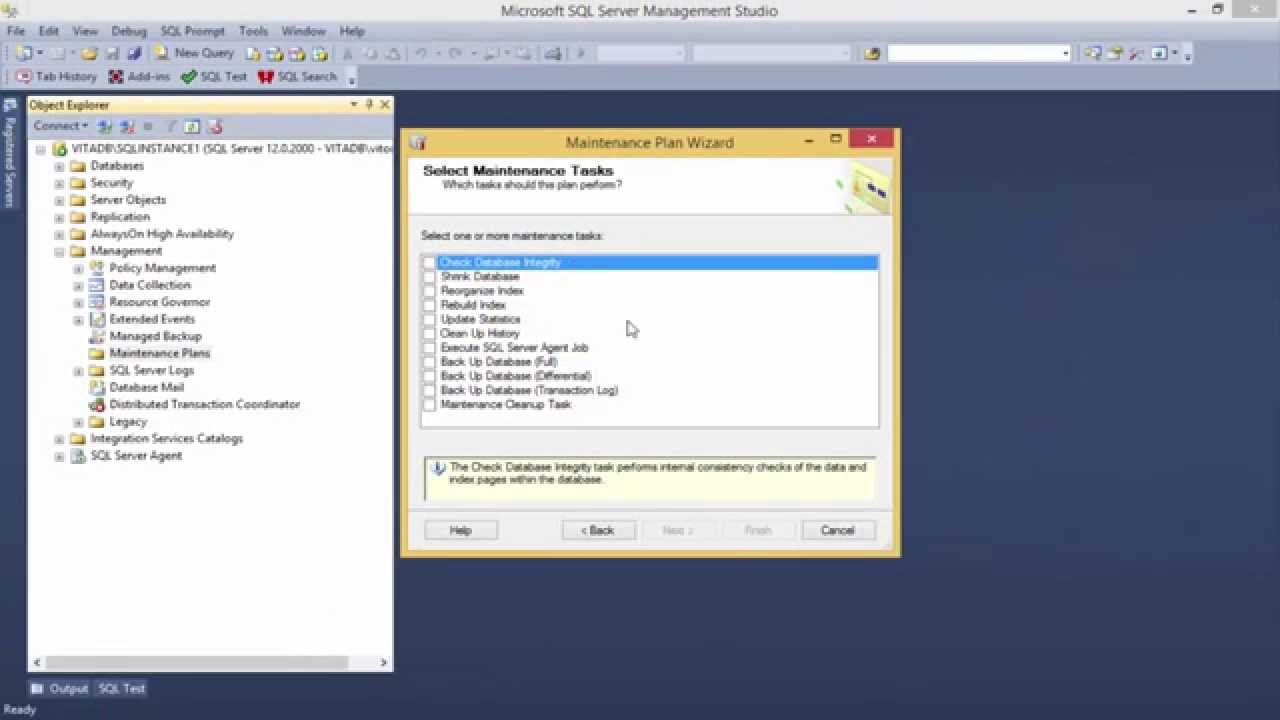
Task: Select Back Up Database (Transaction Log) in the list
Action: click(x=529, y=390)
